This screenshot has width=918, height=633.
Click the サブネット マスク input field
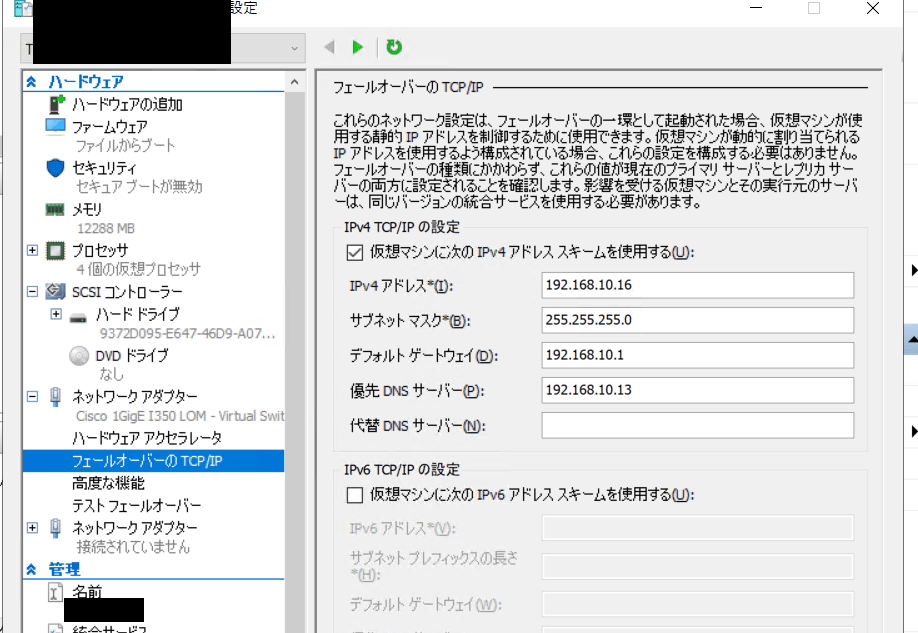pyautogui.click(x=697, y=320)
